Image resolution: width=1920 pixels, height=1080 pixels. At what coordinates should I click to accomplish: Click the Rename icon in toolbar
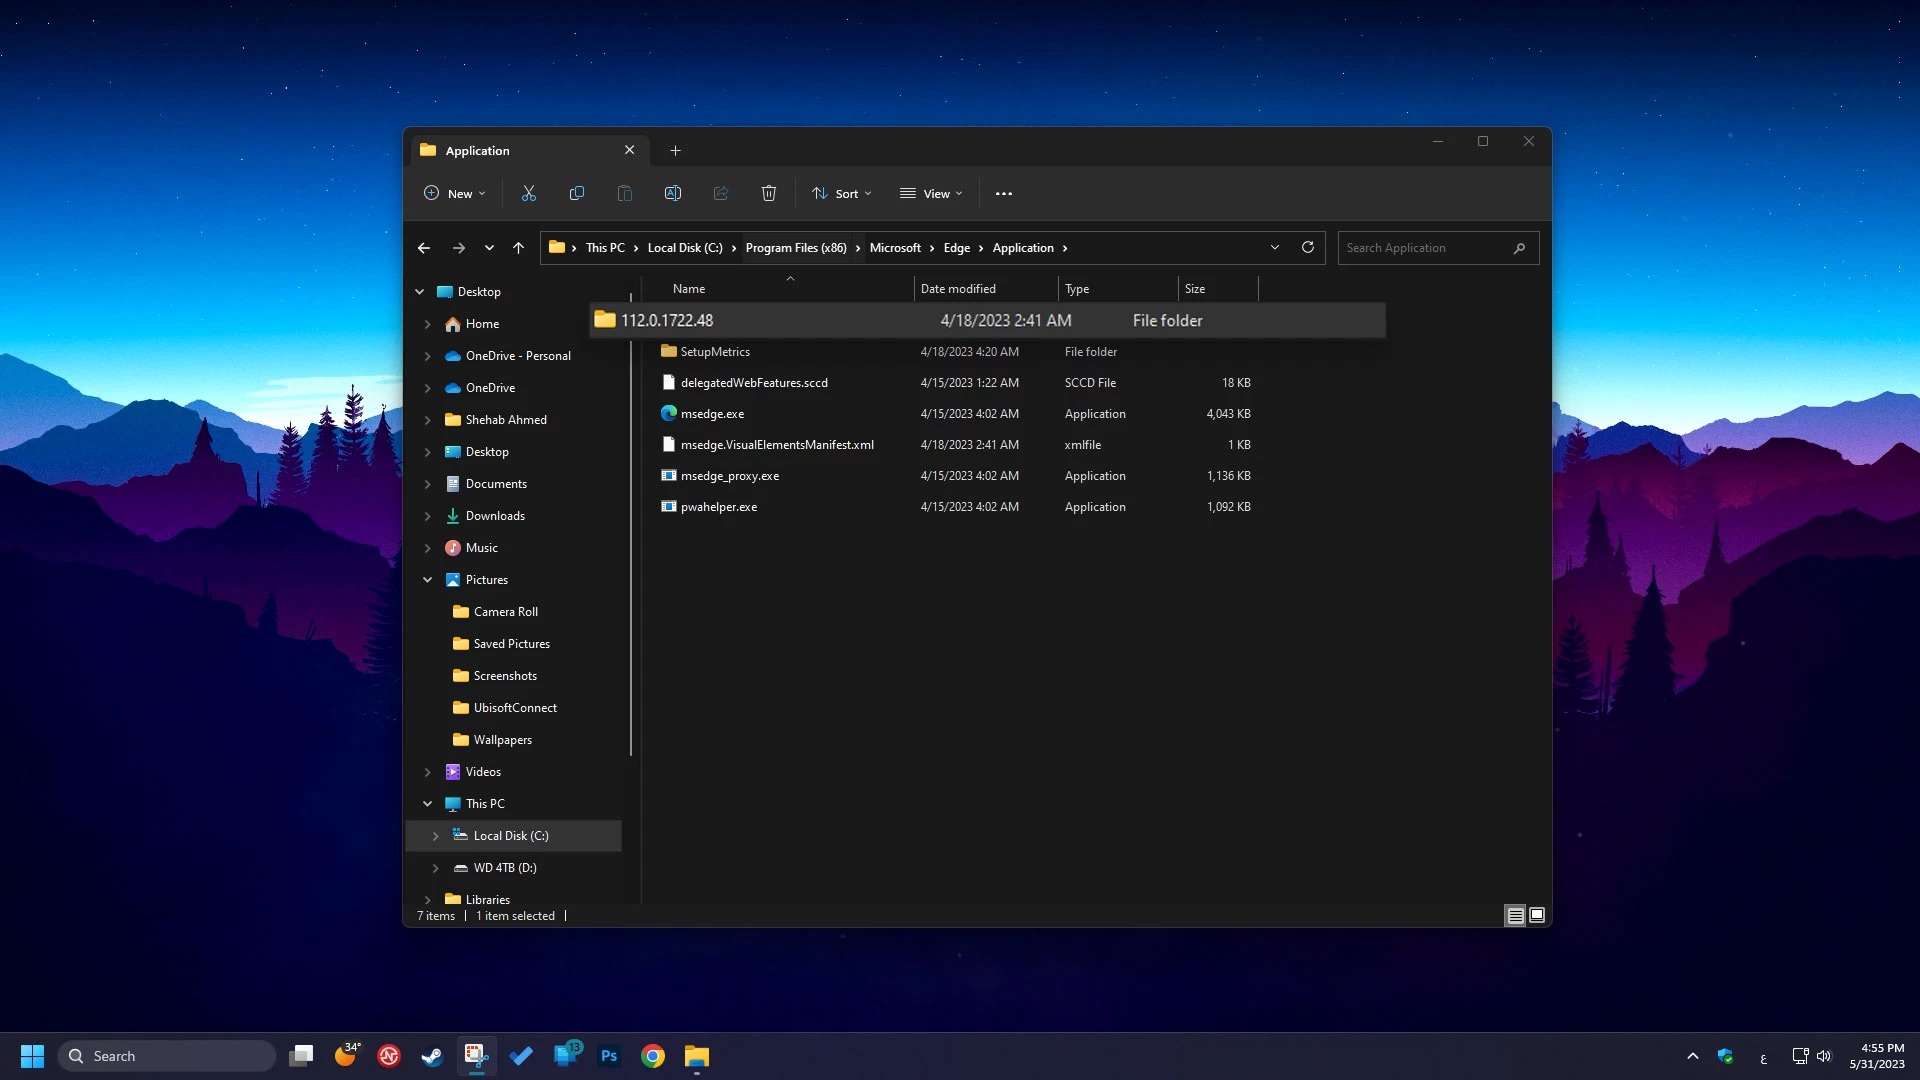(673, 193)
